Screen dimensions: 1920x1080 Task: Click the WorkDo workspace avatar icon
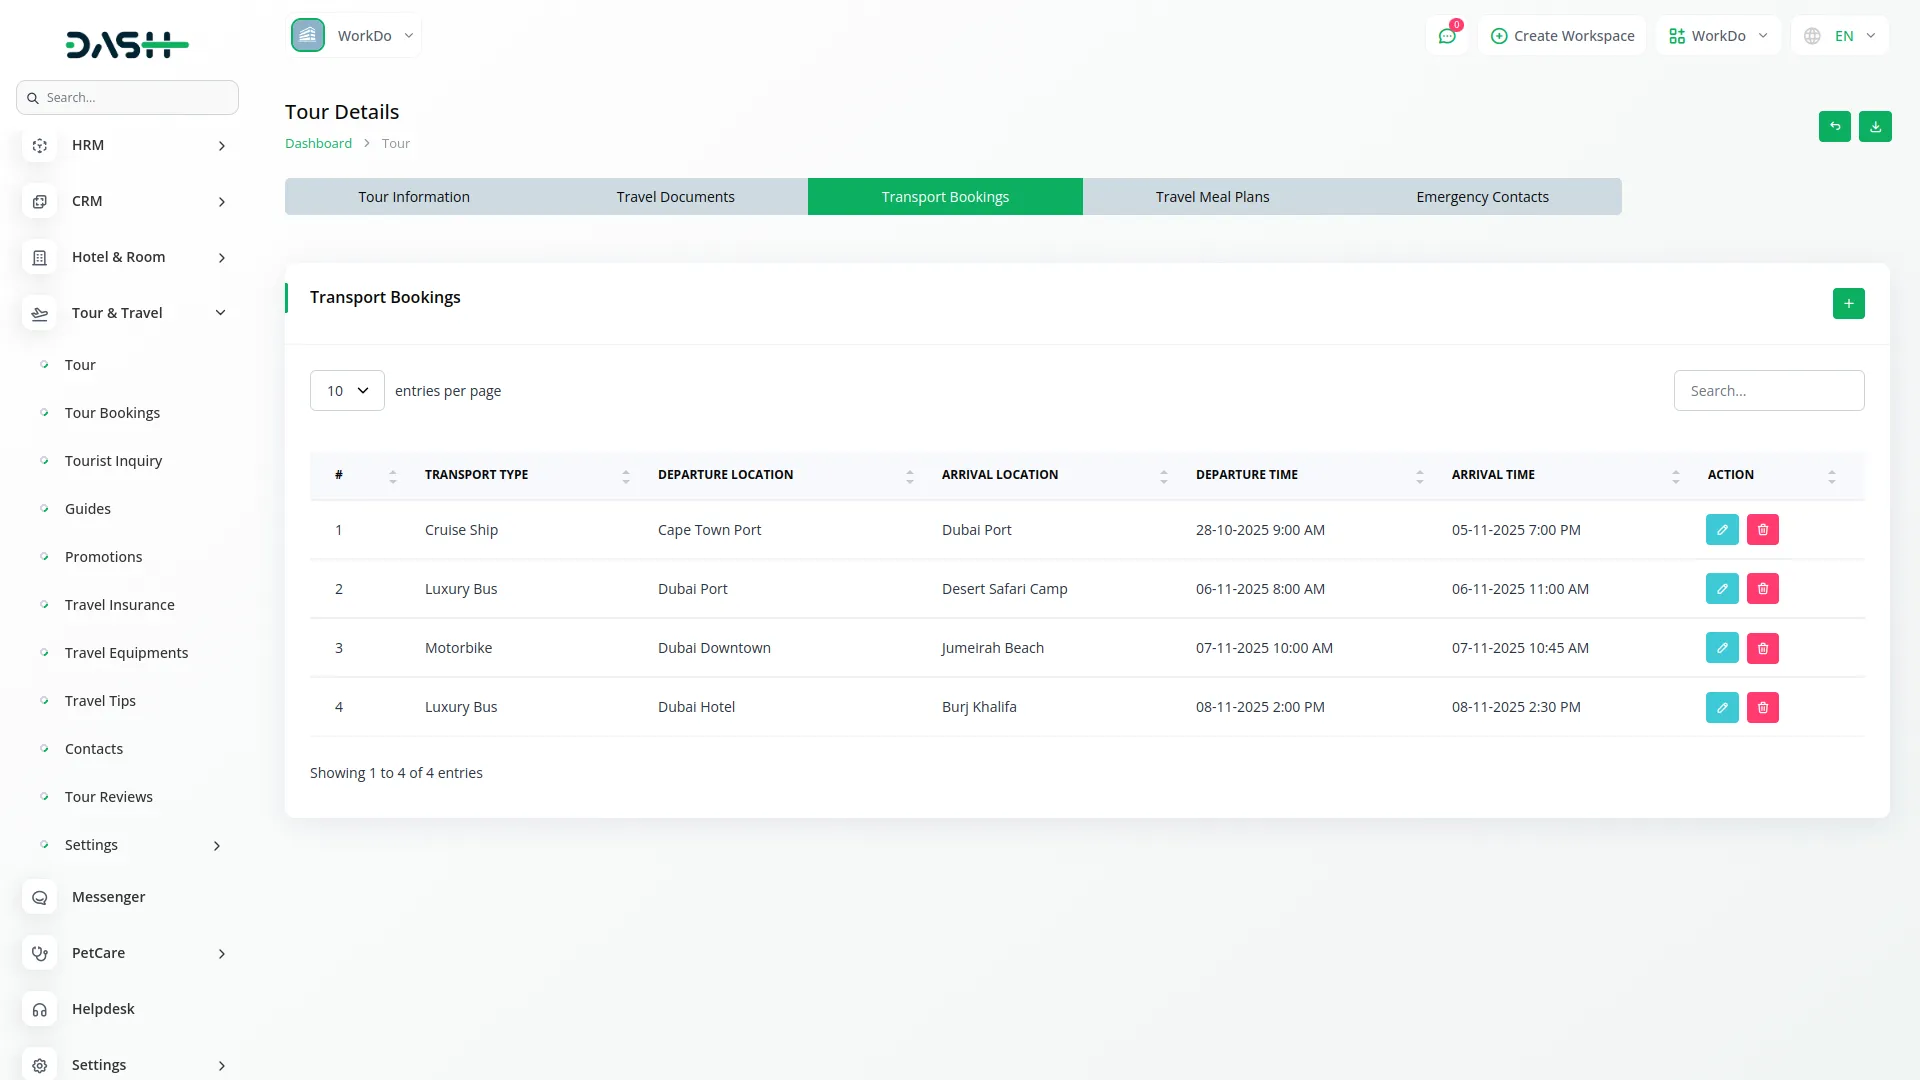point(308,35)
